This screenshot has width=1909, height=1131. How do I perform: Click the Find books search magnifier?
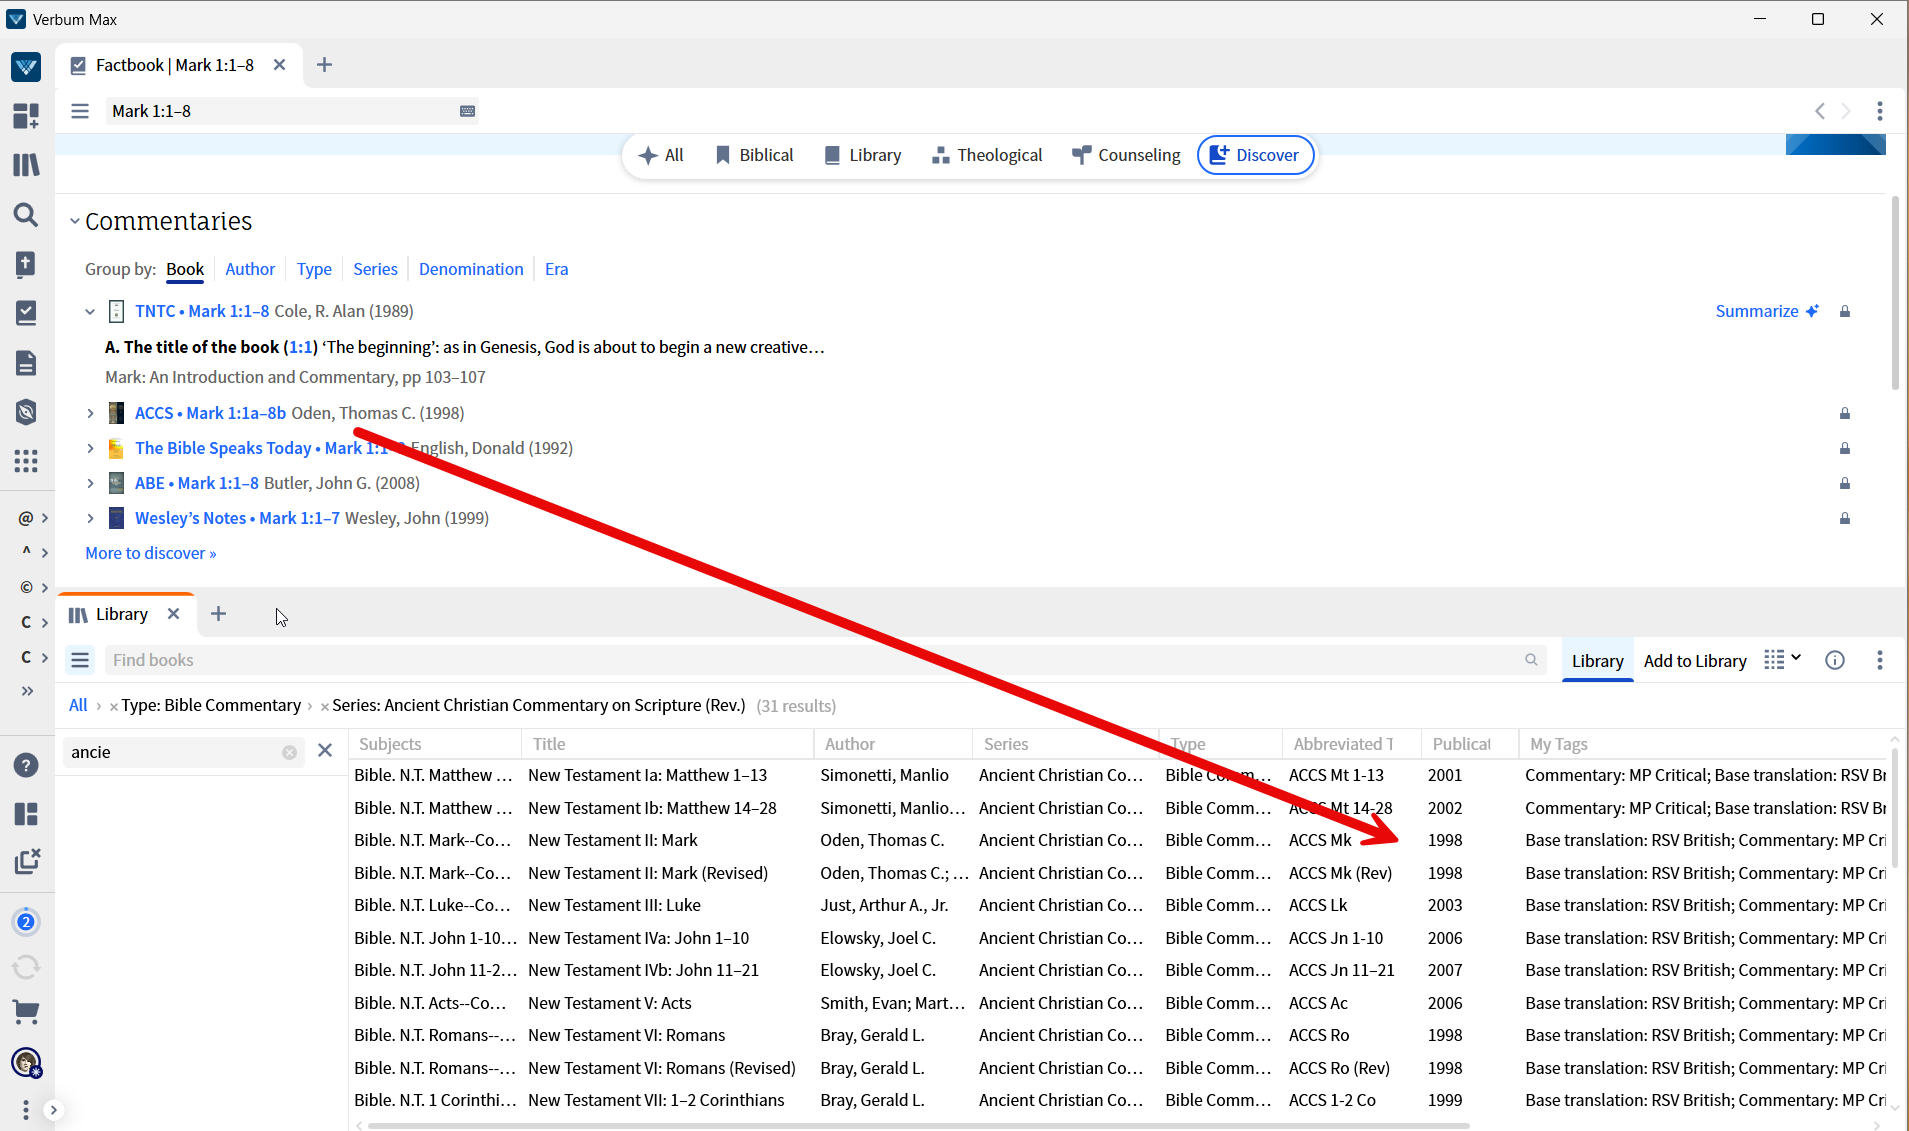pyautogui.click(x=1531, y=660)
